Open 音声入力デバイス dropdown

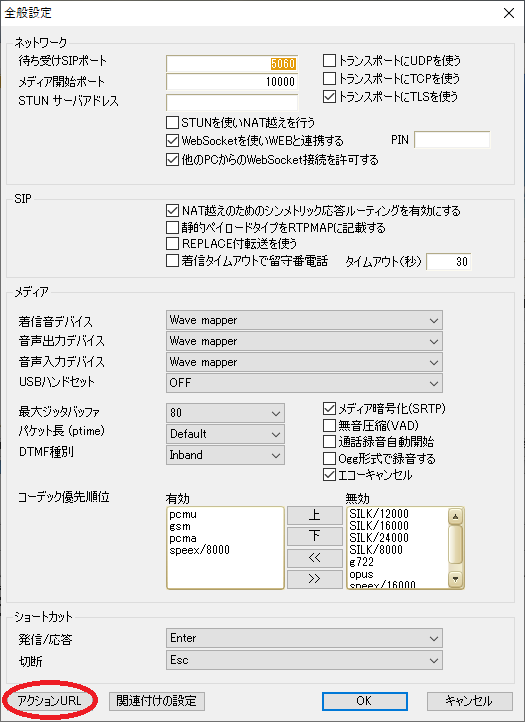pyautogui.click(x=304, y=362)
